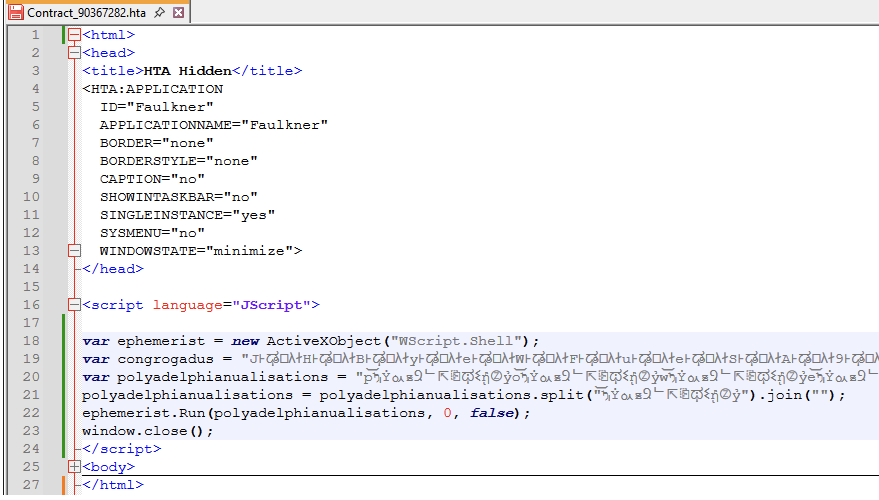Viewport: 879px width, 500px height.
Task: Collapse the head fold marker on line 2
Action: coord(74,53)
